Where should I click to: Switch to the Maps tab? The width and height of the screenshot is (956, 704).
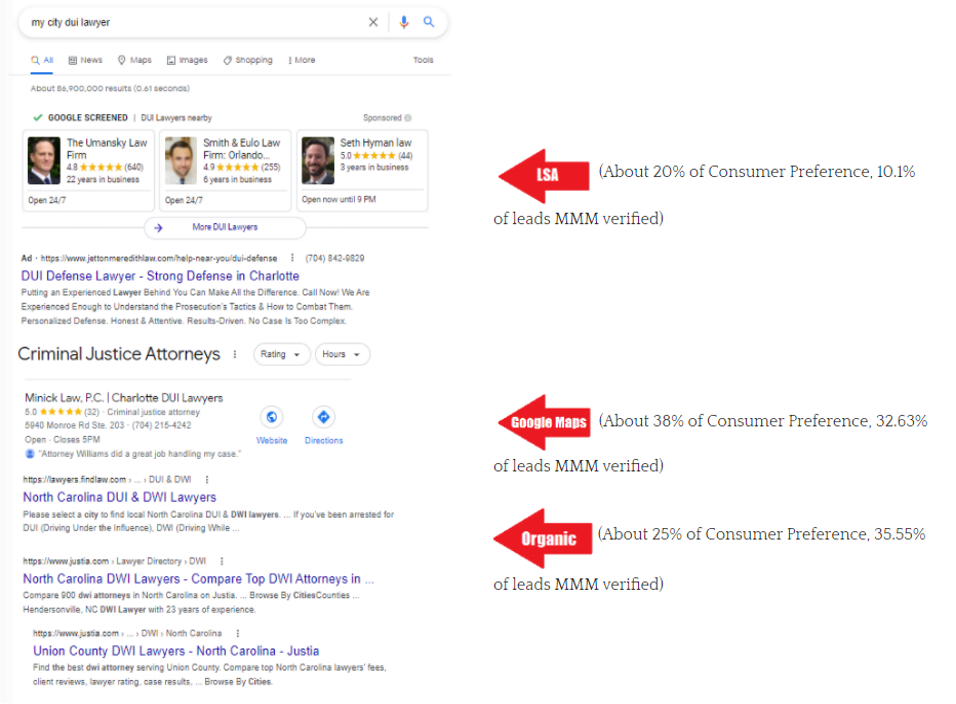(x=135, y=60)
